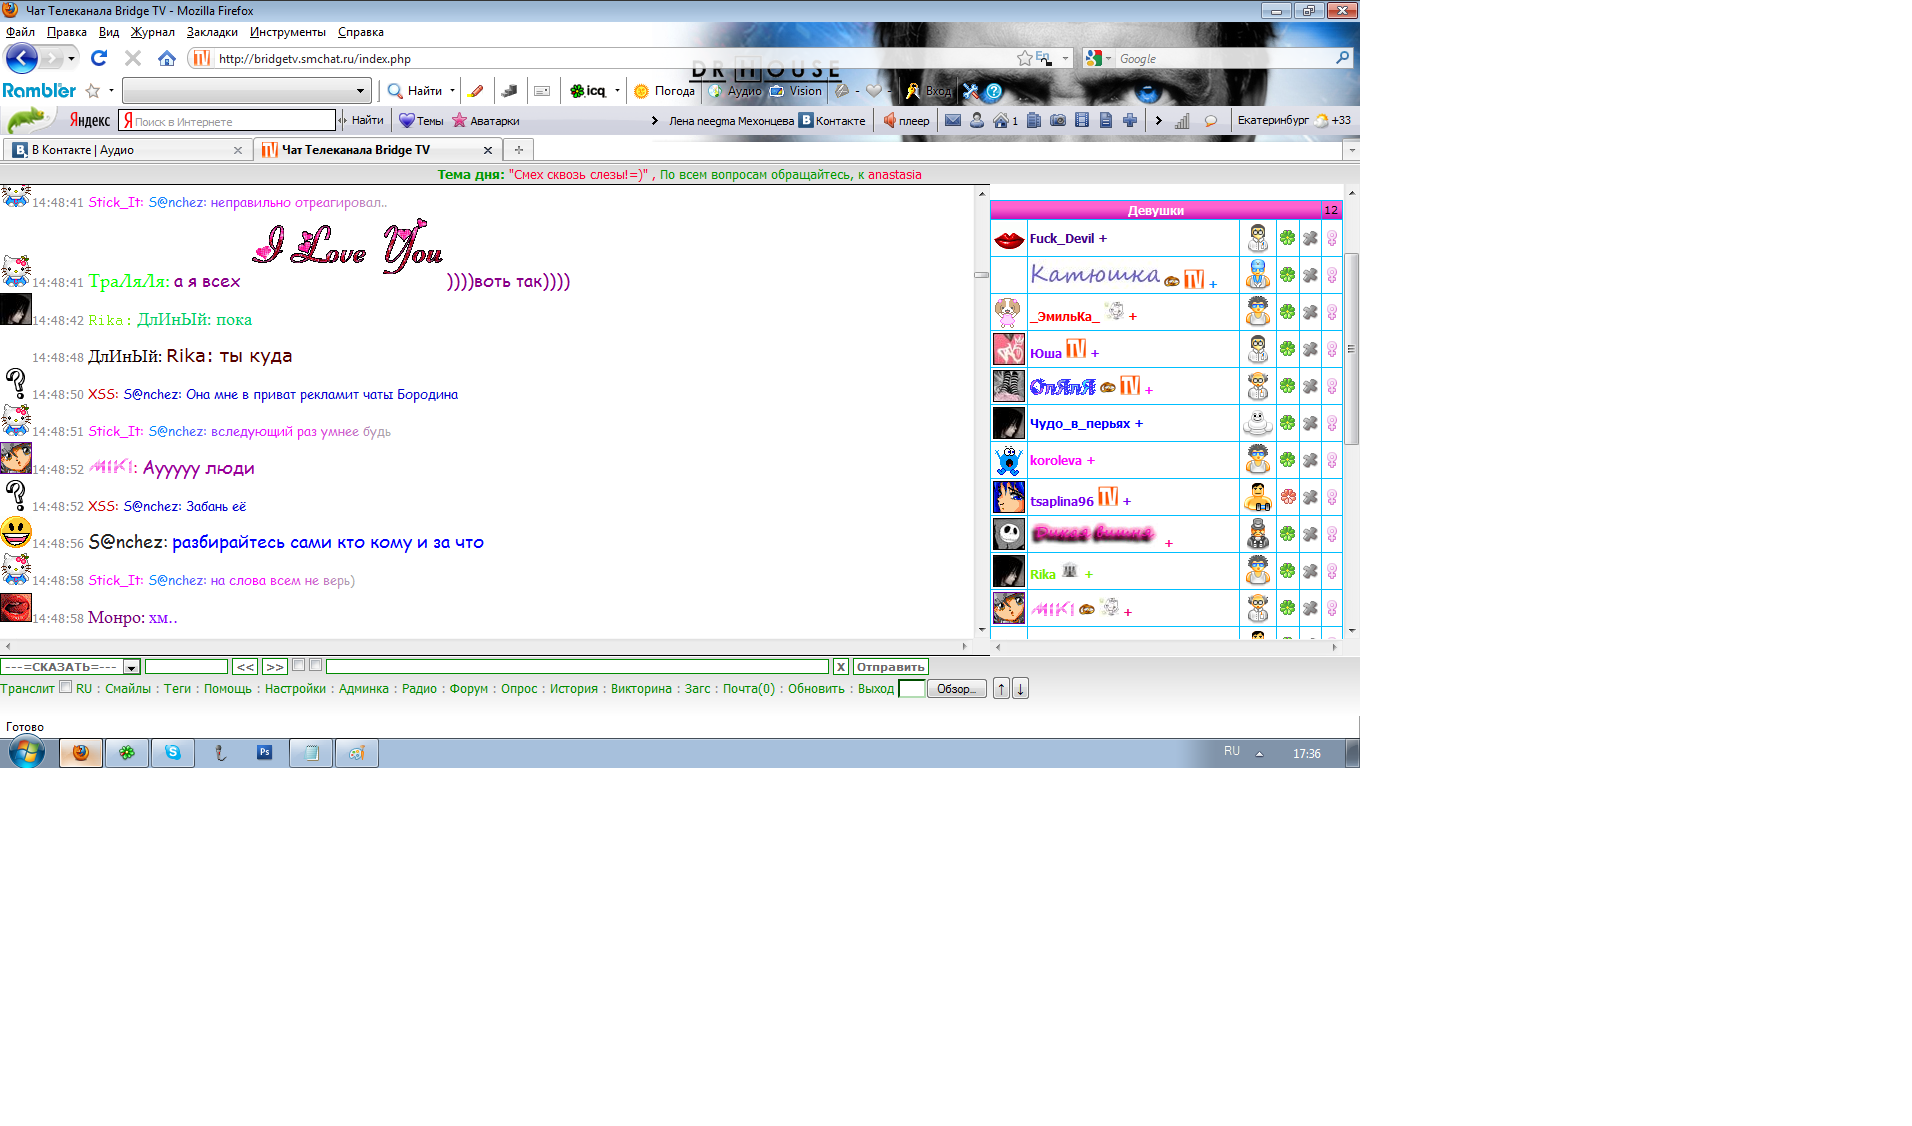Open Photoshop from the taskbar
This screenshot has width=1912, height=1126.
(264, 753)
